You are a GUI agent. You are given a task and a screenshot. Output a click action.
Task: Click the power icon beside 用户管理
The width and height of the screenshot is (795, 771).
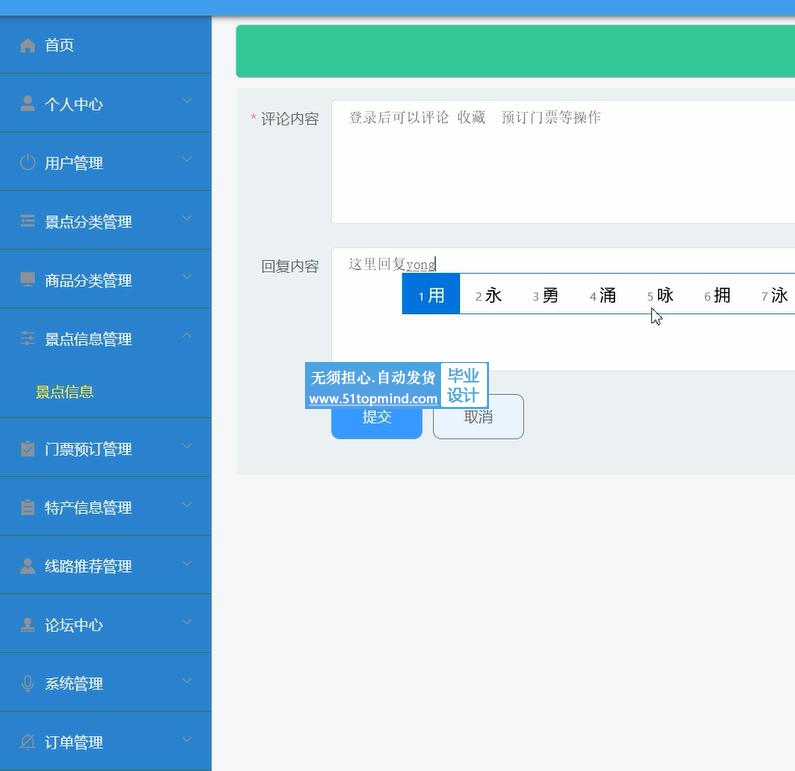coord(27,163)
